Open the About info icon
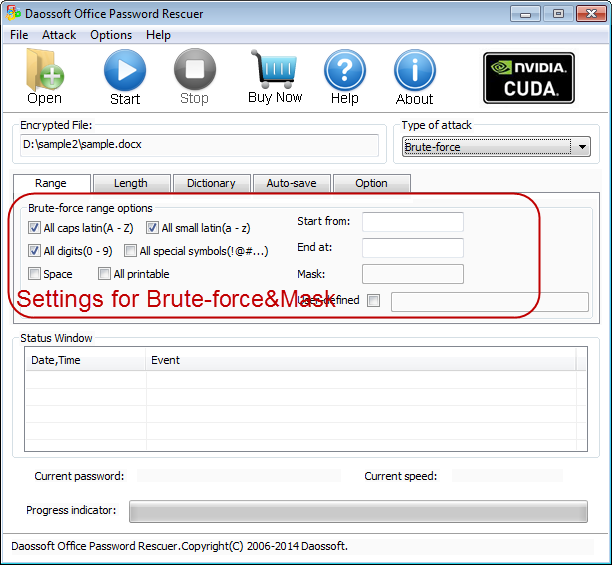The image size is (612, 565). (x=415, y=70)
